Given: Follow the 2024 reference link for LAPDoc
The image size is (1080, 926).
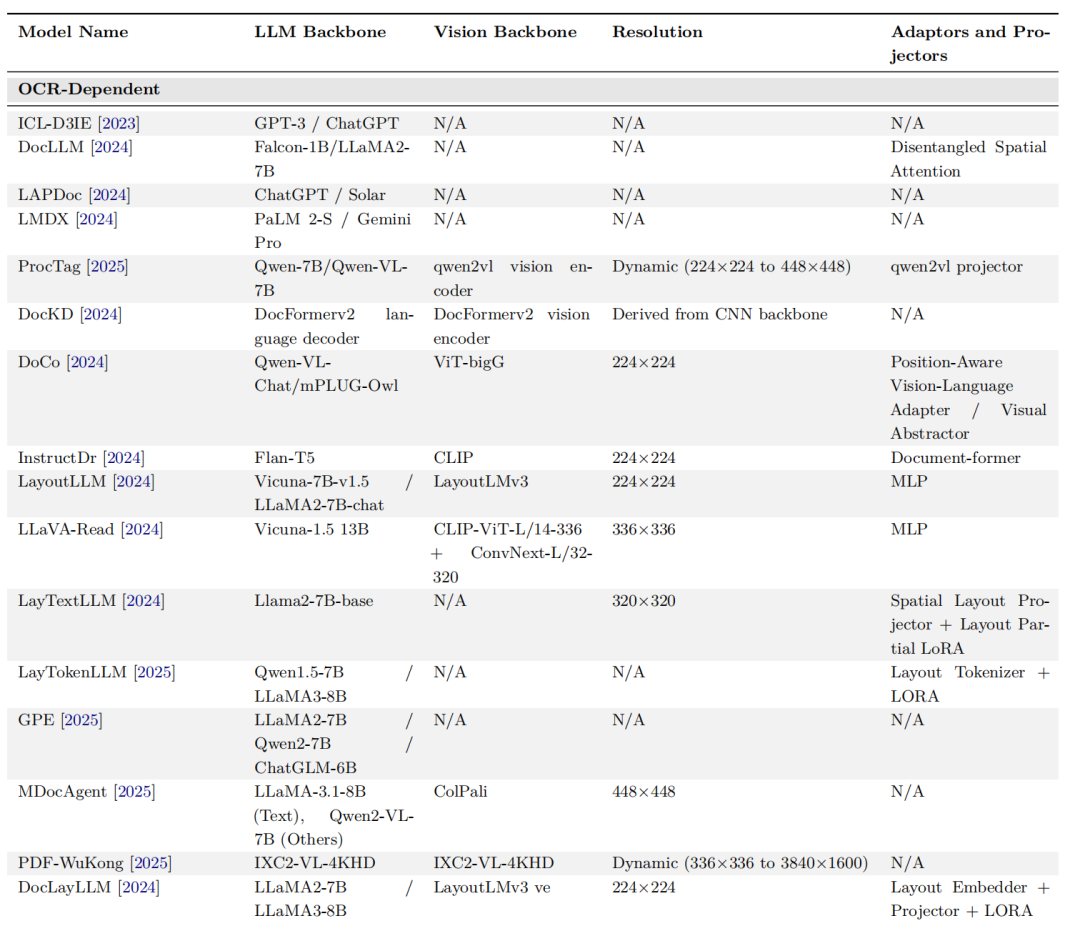Looking at the screenshot, I should [110, 195].
